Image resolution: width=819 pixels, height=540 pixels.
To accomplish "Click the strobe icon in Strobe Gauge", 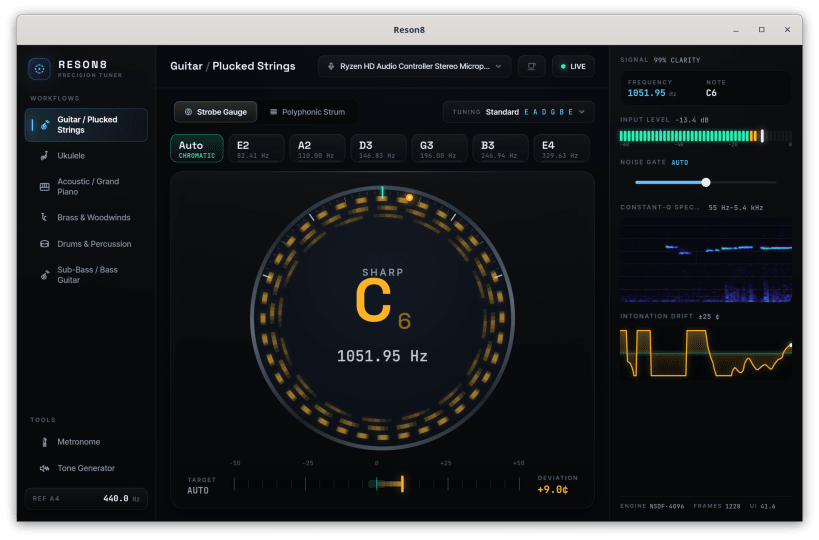I will tap(188, 112).
